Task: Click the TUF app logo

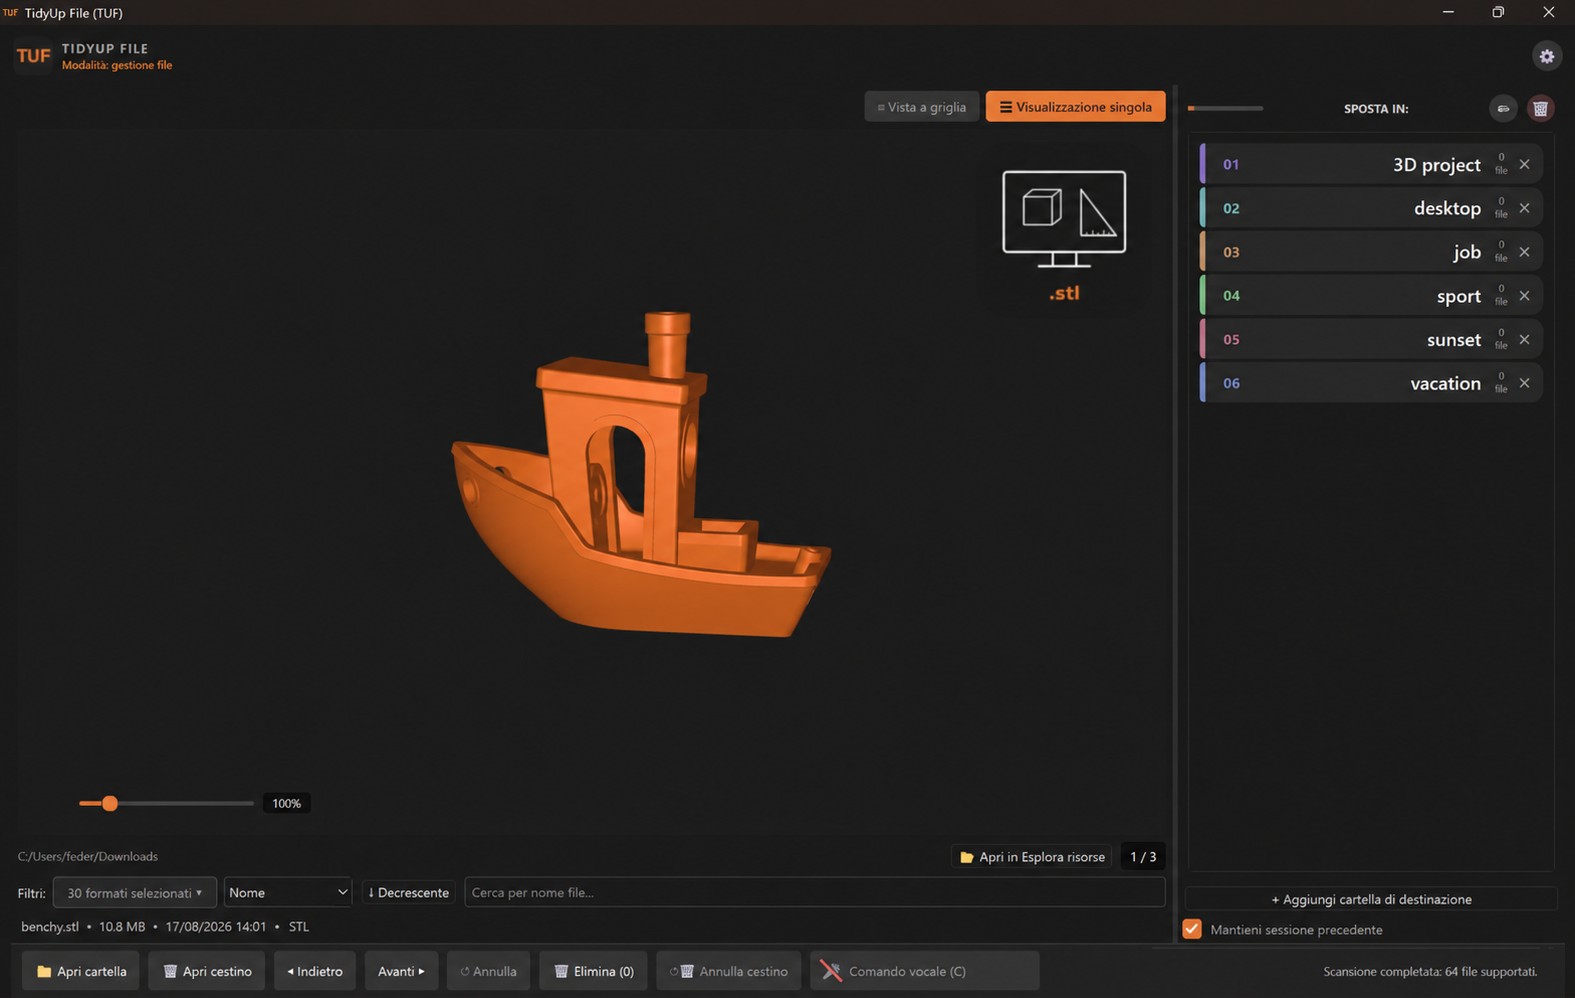Action: pos(33,56)
